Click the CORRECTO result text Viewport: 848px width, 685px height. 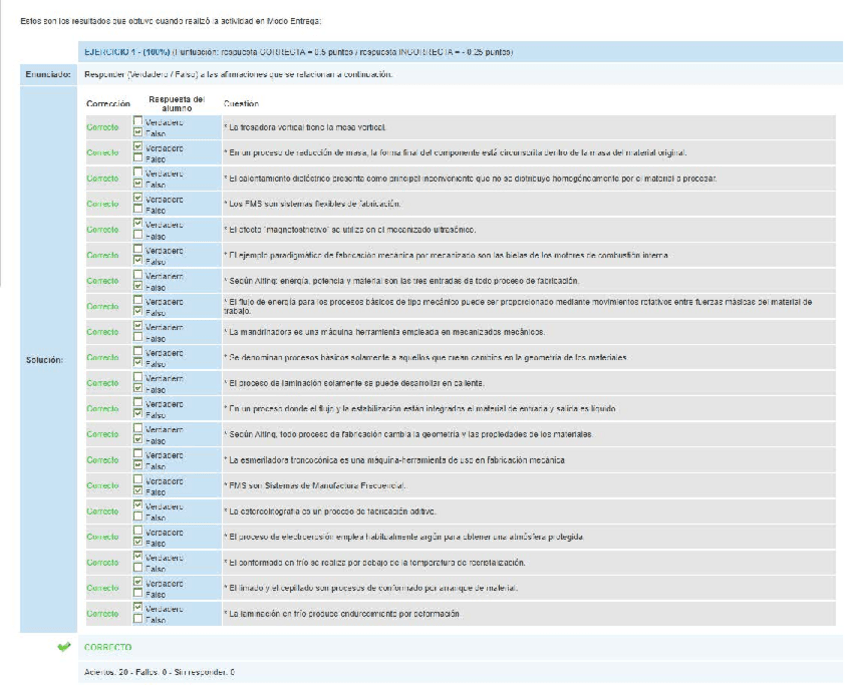tap(108, 647)
